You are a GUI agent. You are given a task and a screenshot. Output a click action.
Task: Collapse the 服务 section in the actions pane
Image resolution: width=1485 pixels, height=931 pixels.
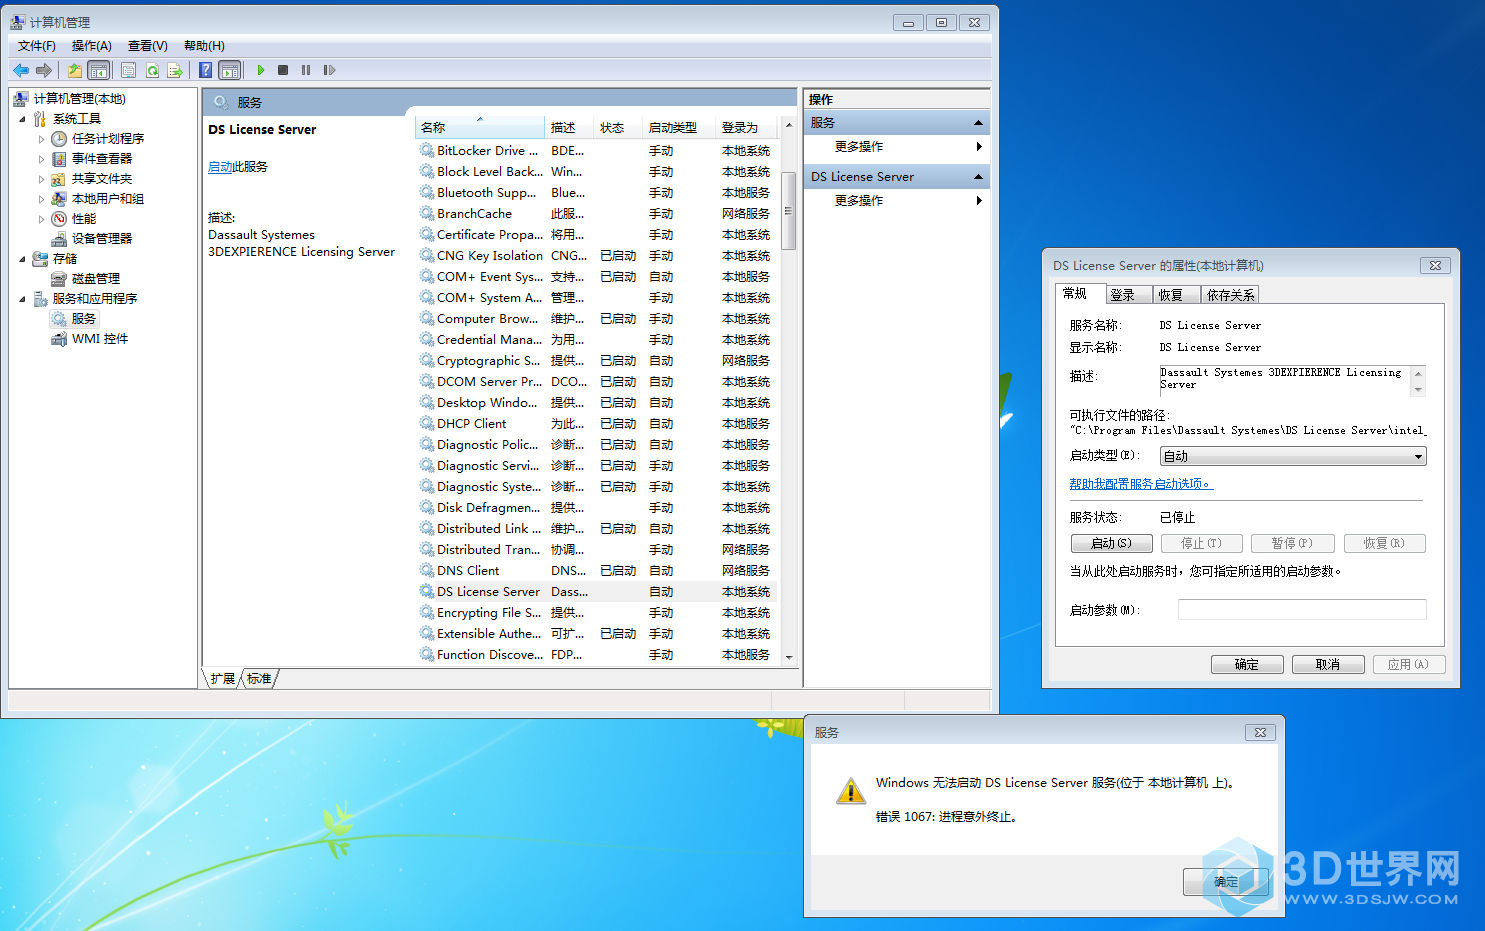tap(978, 123)
